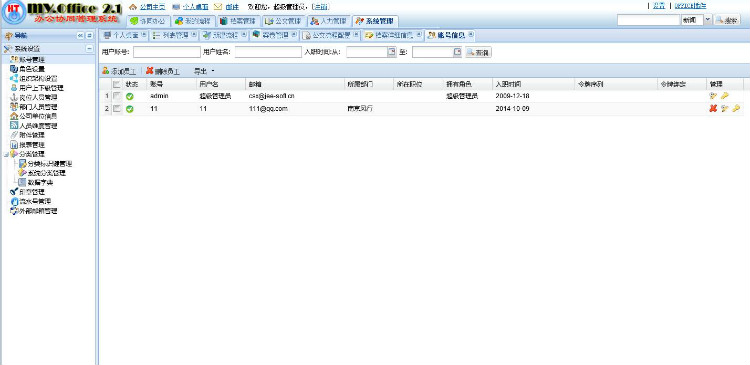Open the end date calendar picker
The width and height of the screenshot is (750, 365).
click(x=458, y=52)
